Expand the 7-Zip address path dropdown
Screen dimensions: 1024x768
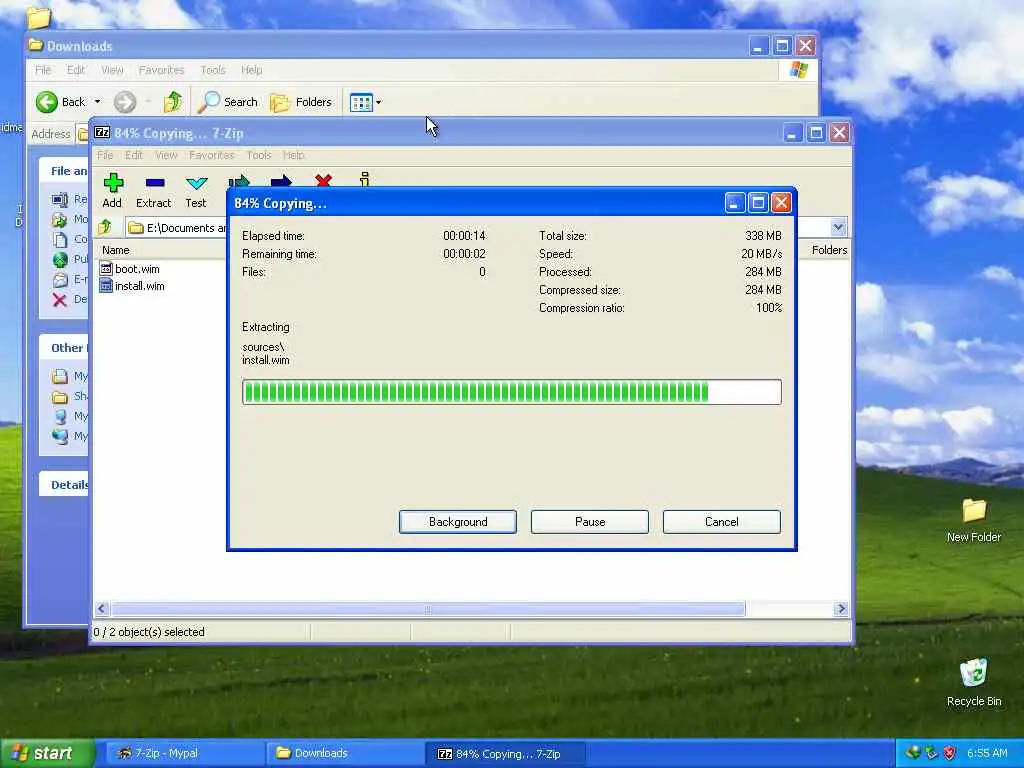pyautogui.click(x=838, y=227)
